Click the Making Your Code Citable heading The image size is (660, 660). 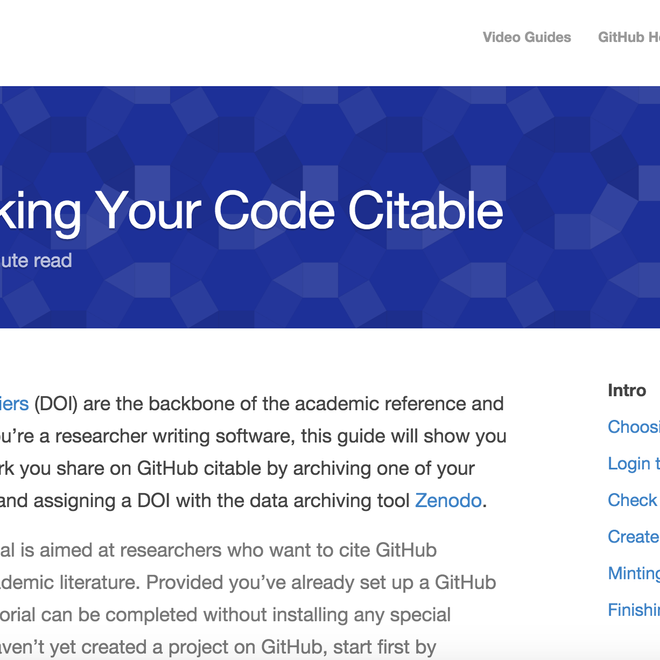click(x=250, y=211)
